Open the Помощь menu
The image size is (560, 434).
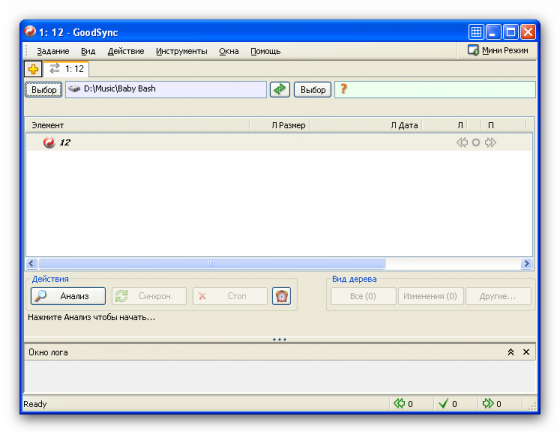click(x=265, y=51)
